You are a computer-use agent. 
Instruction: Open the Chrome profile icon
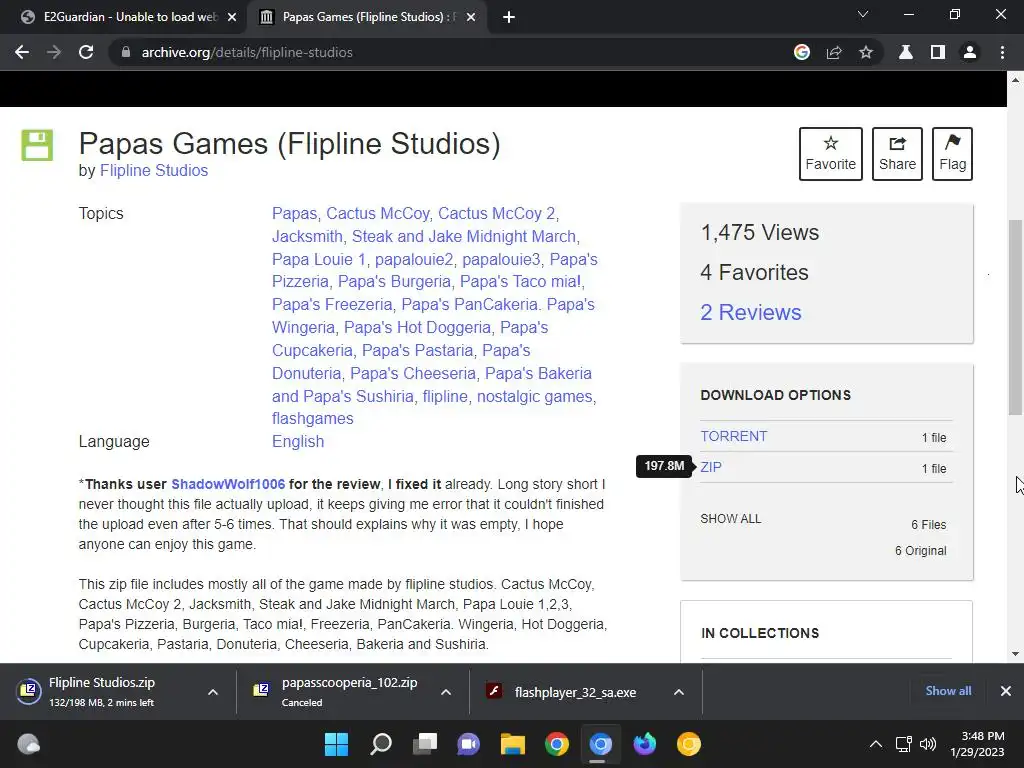(x=970, y=52)
